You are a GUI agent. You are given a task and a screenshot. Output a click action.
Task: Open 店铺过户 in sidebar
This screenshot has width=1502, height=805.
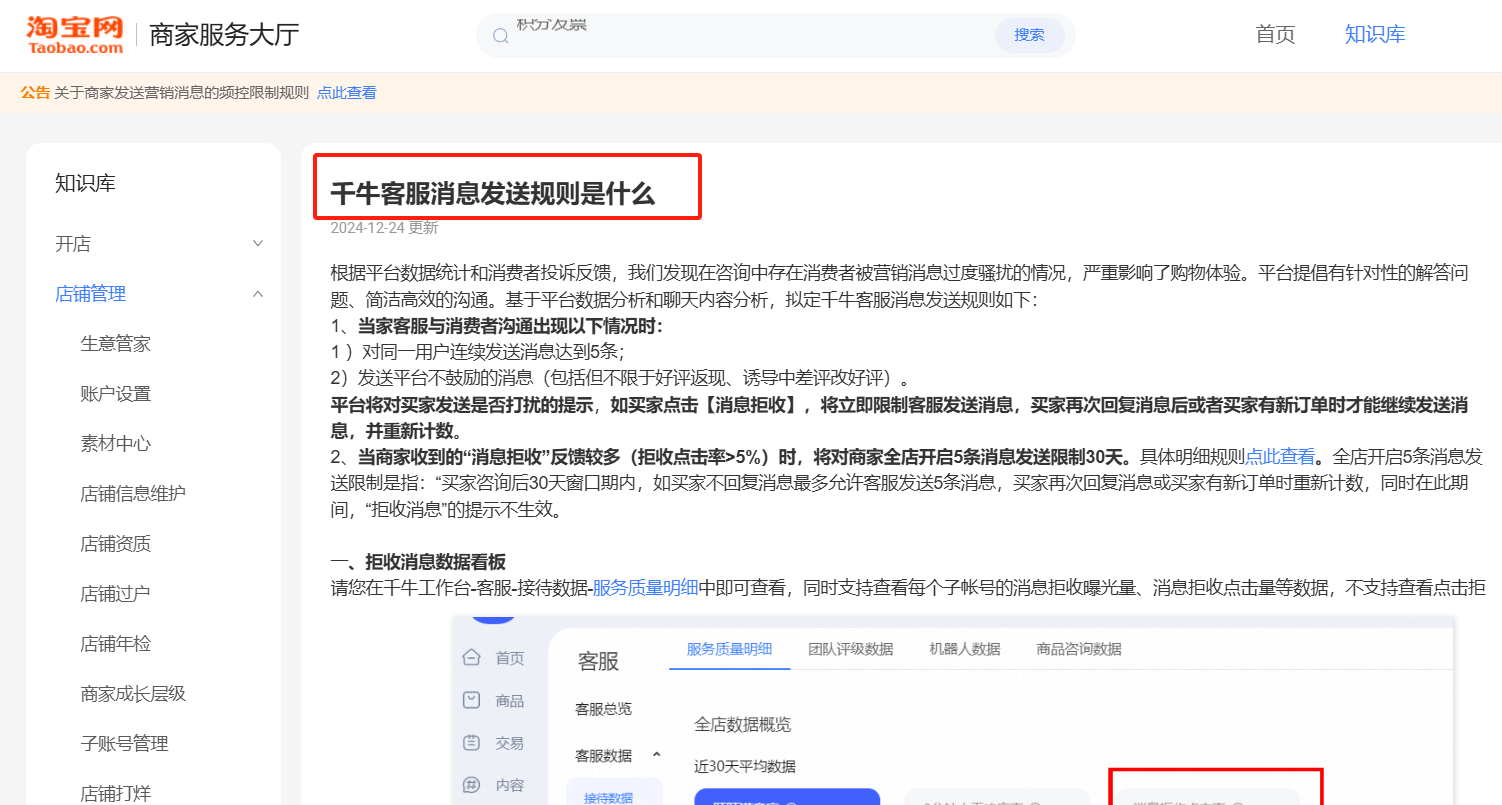point(116,594)
